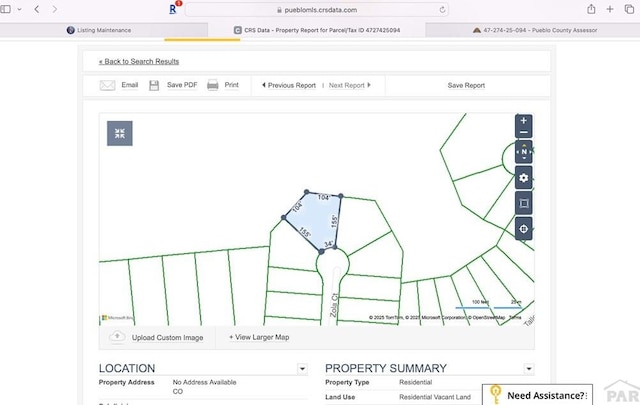Go back with browser back arrow
Viewport: 640px width, 405px height.
tap(37, 9)
